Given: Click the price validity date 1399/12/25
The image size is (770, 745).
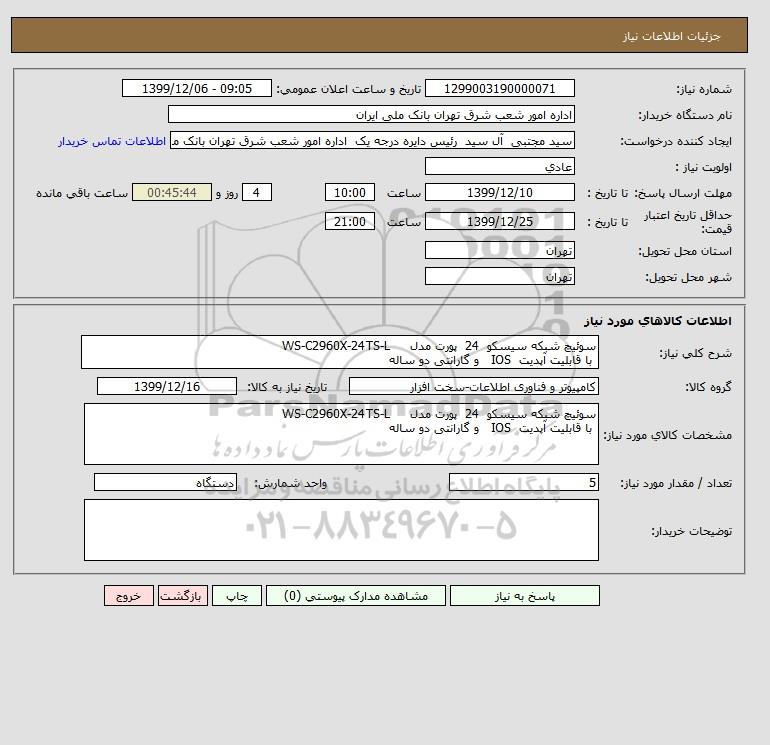Looking at the screenshot, I should [x=499, y=221].
